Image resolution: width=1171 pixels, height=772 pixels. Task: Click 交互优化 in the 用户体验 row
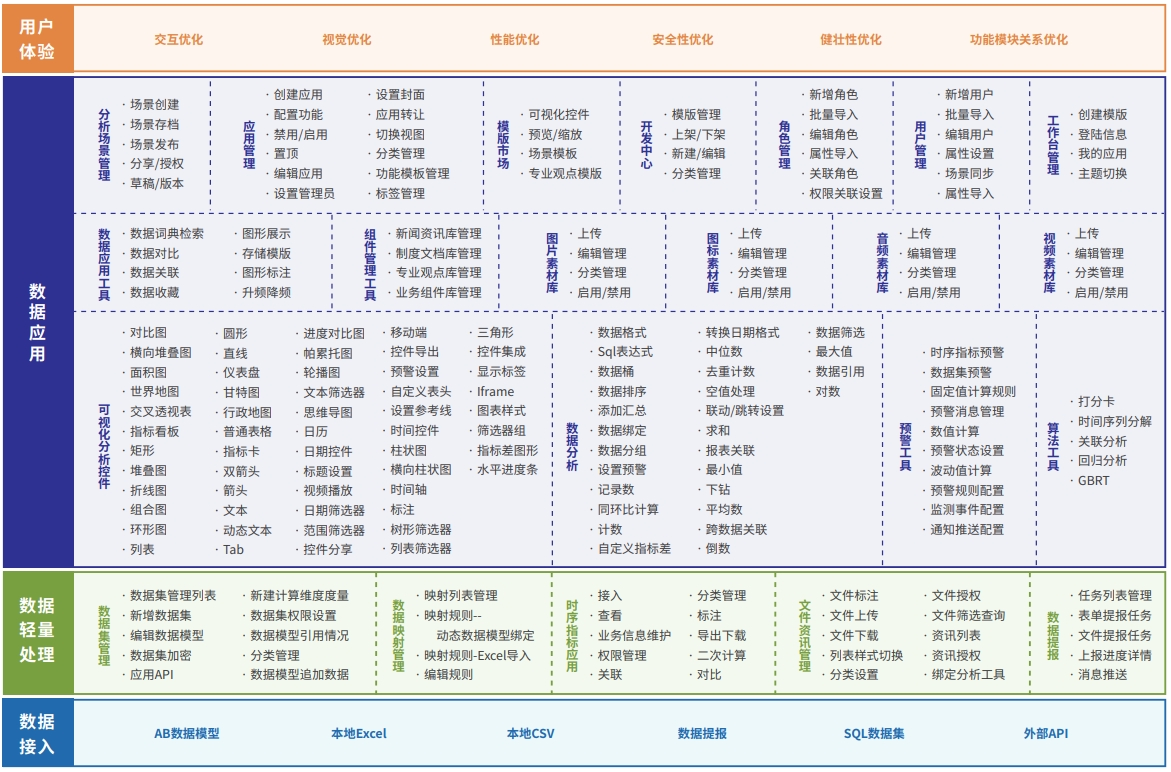(x=178, y=40)
